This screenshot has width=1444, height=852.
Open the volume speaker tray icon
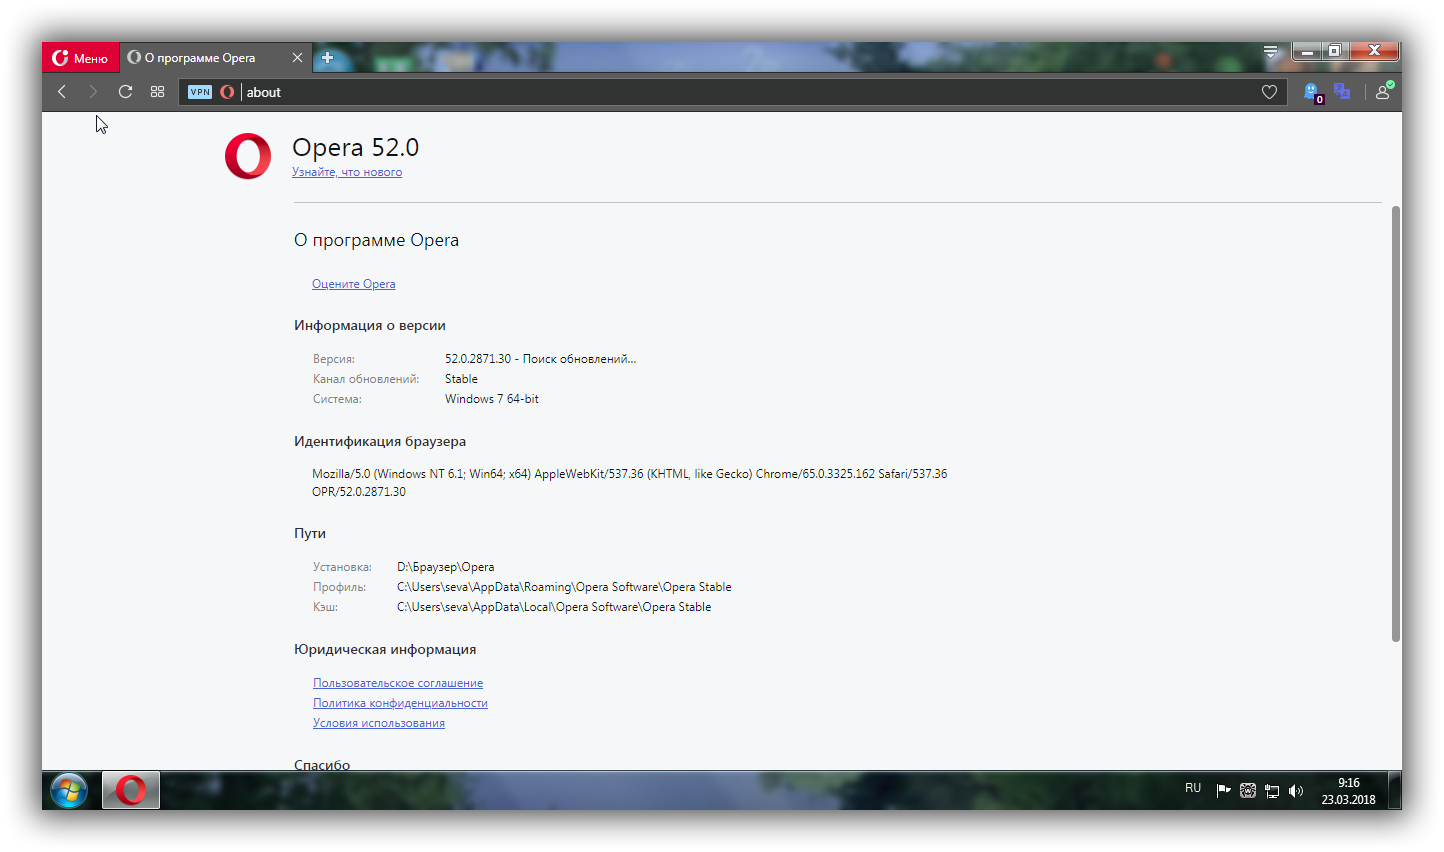1296,790
